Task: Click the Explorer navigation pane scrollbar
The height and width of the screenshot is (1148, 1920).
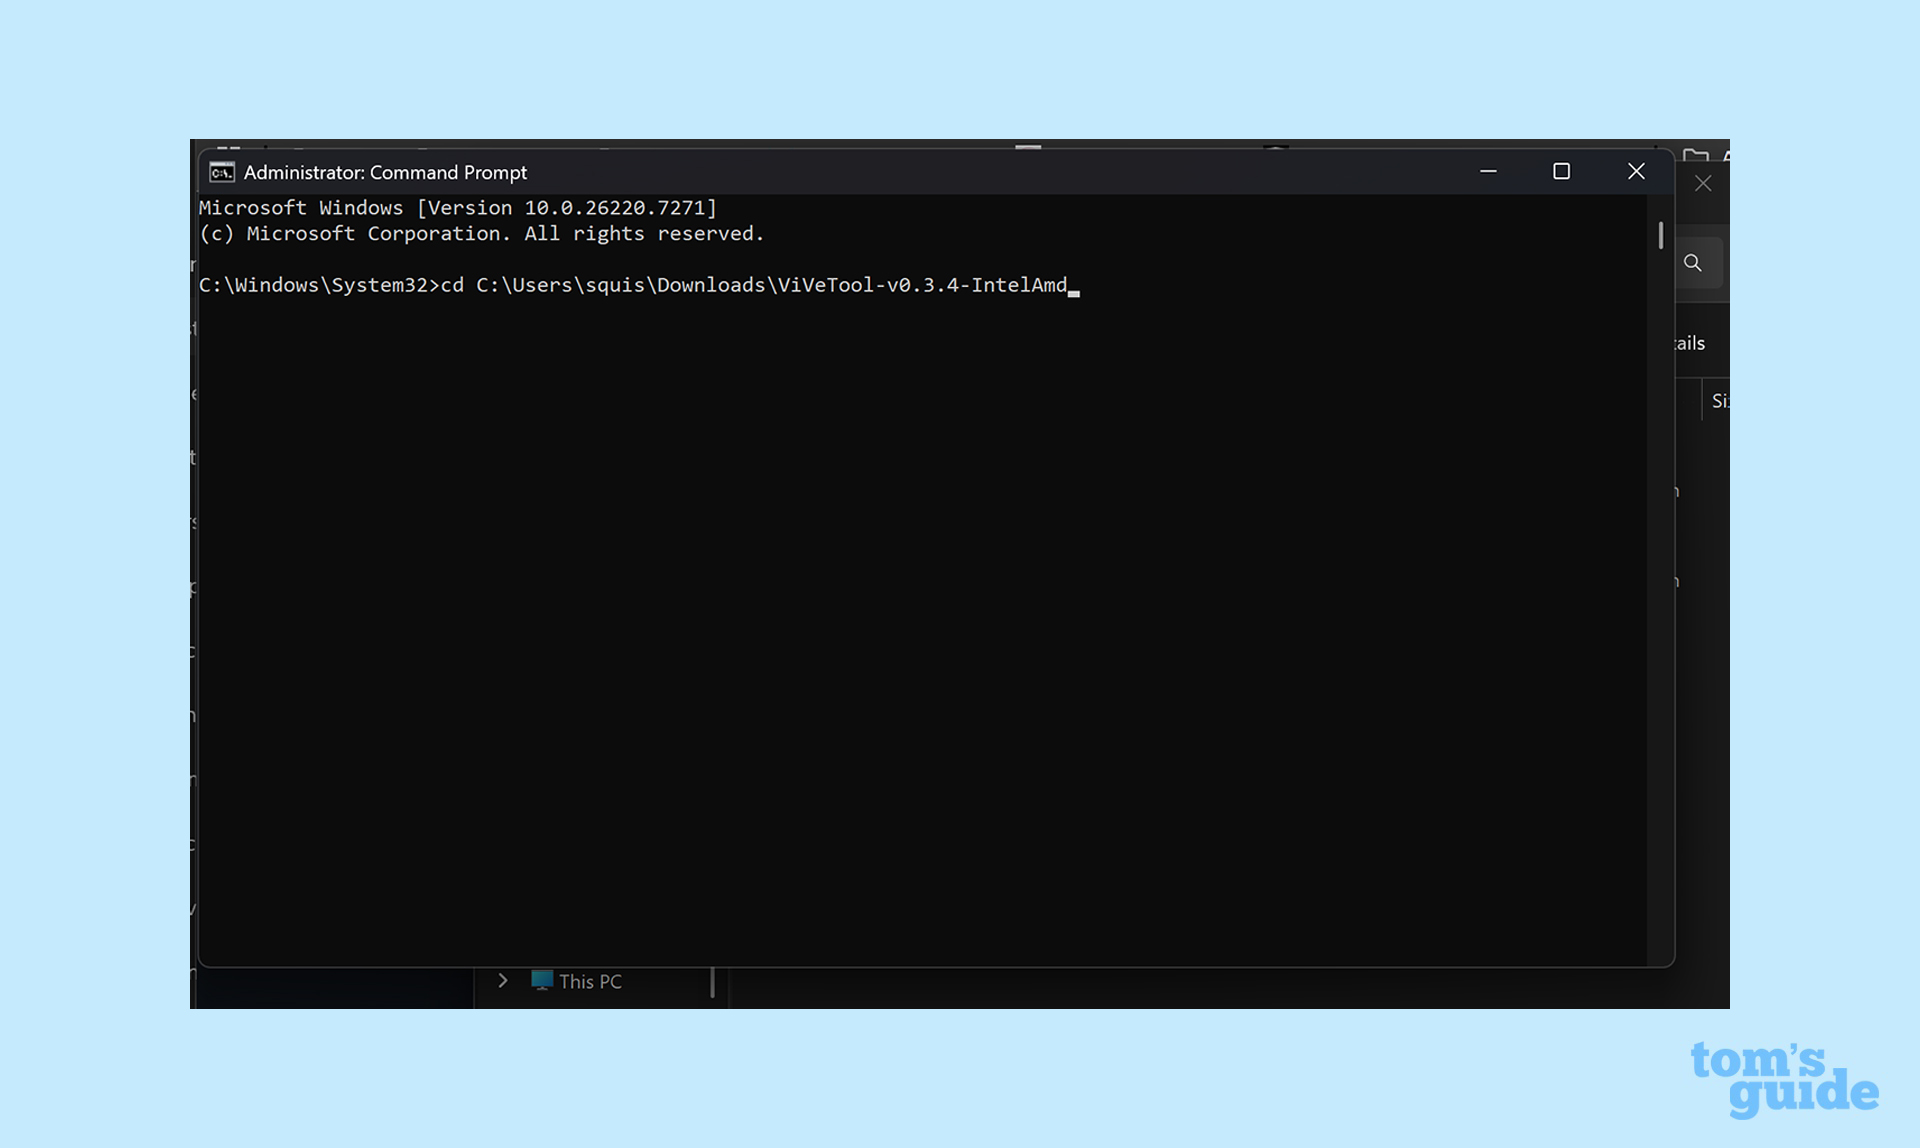Action: coord(712,982)
